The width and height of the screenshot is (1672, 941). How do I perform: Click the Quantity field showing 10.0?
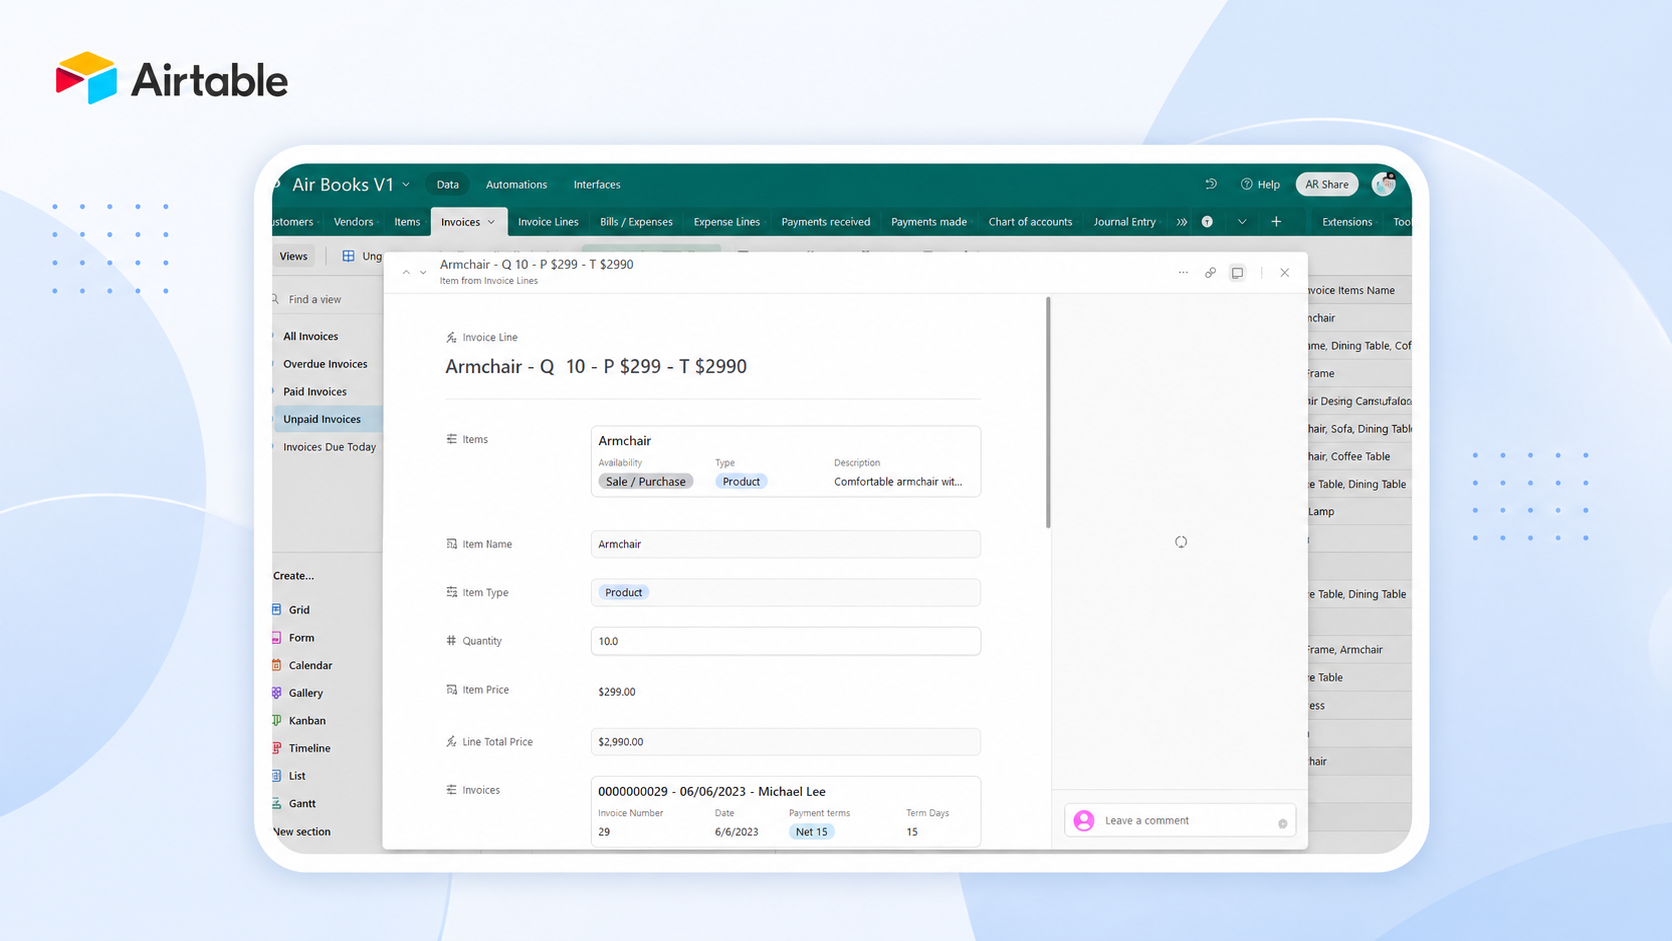coord(786,641)
